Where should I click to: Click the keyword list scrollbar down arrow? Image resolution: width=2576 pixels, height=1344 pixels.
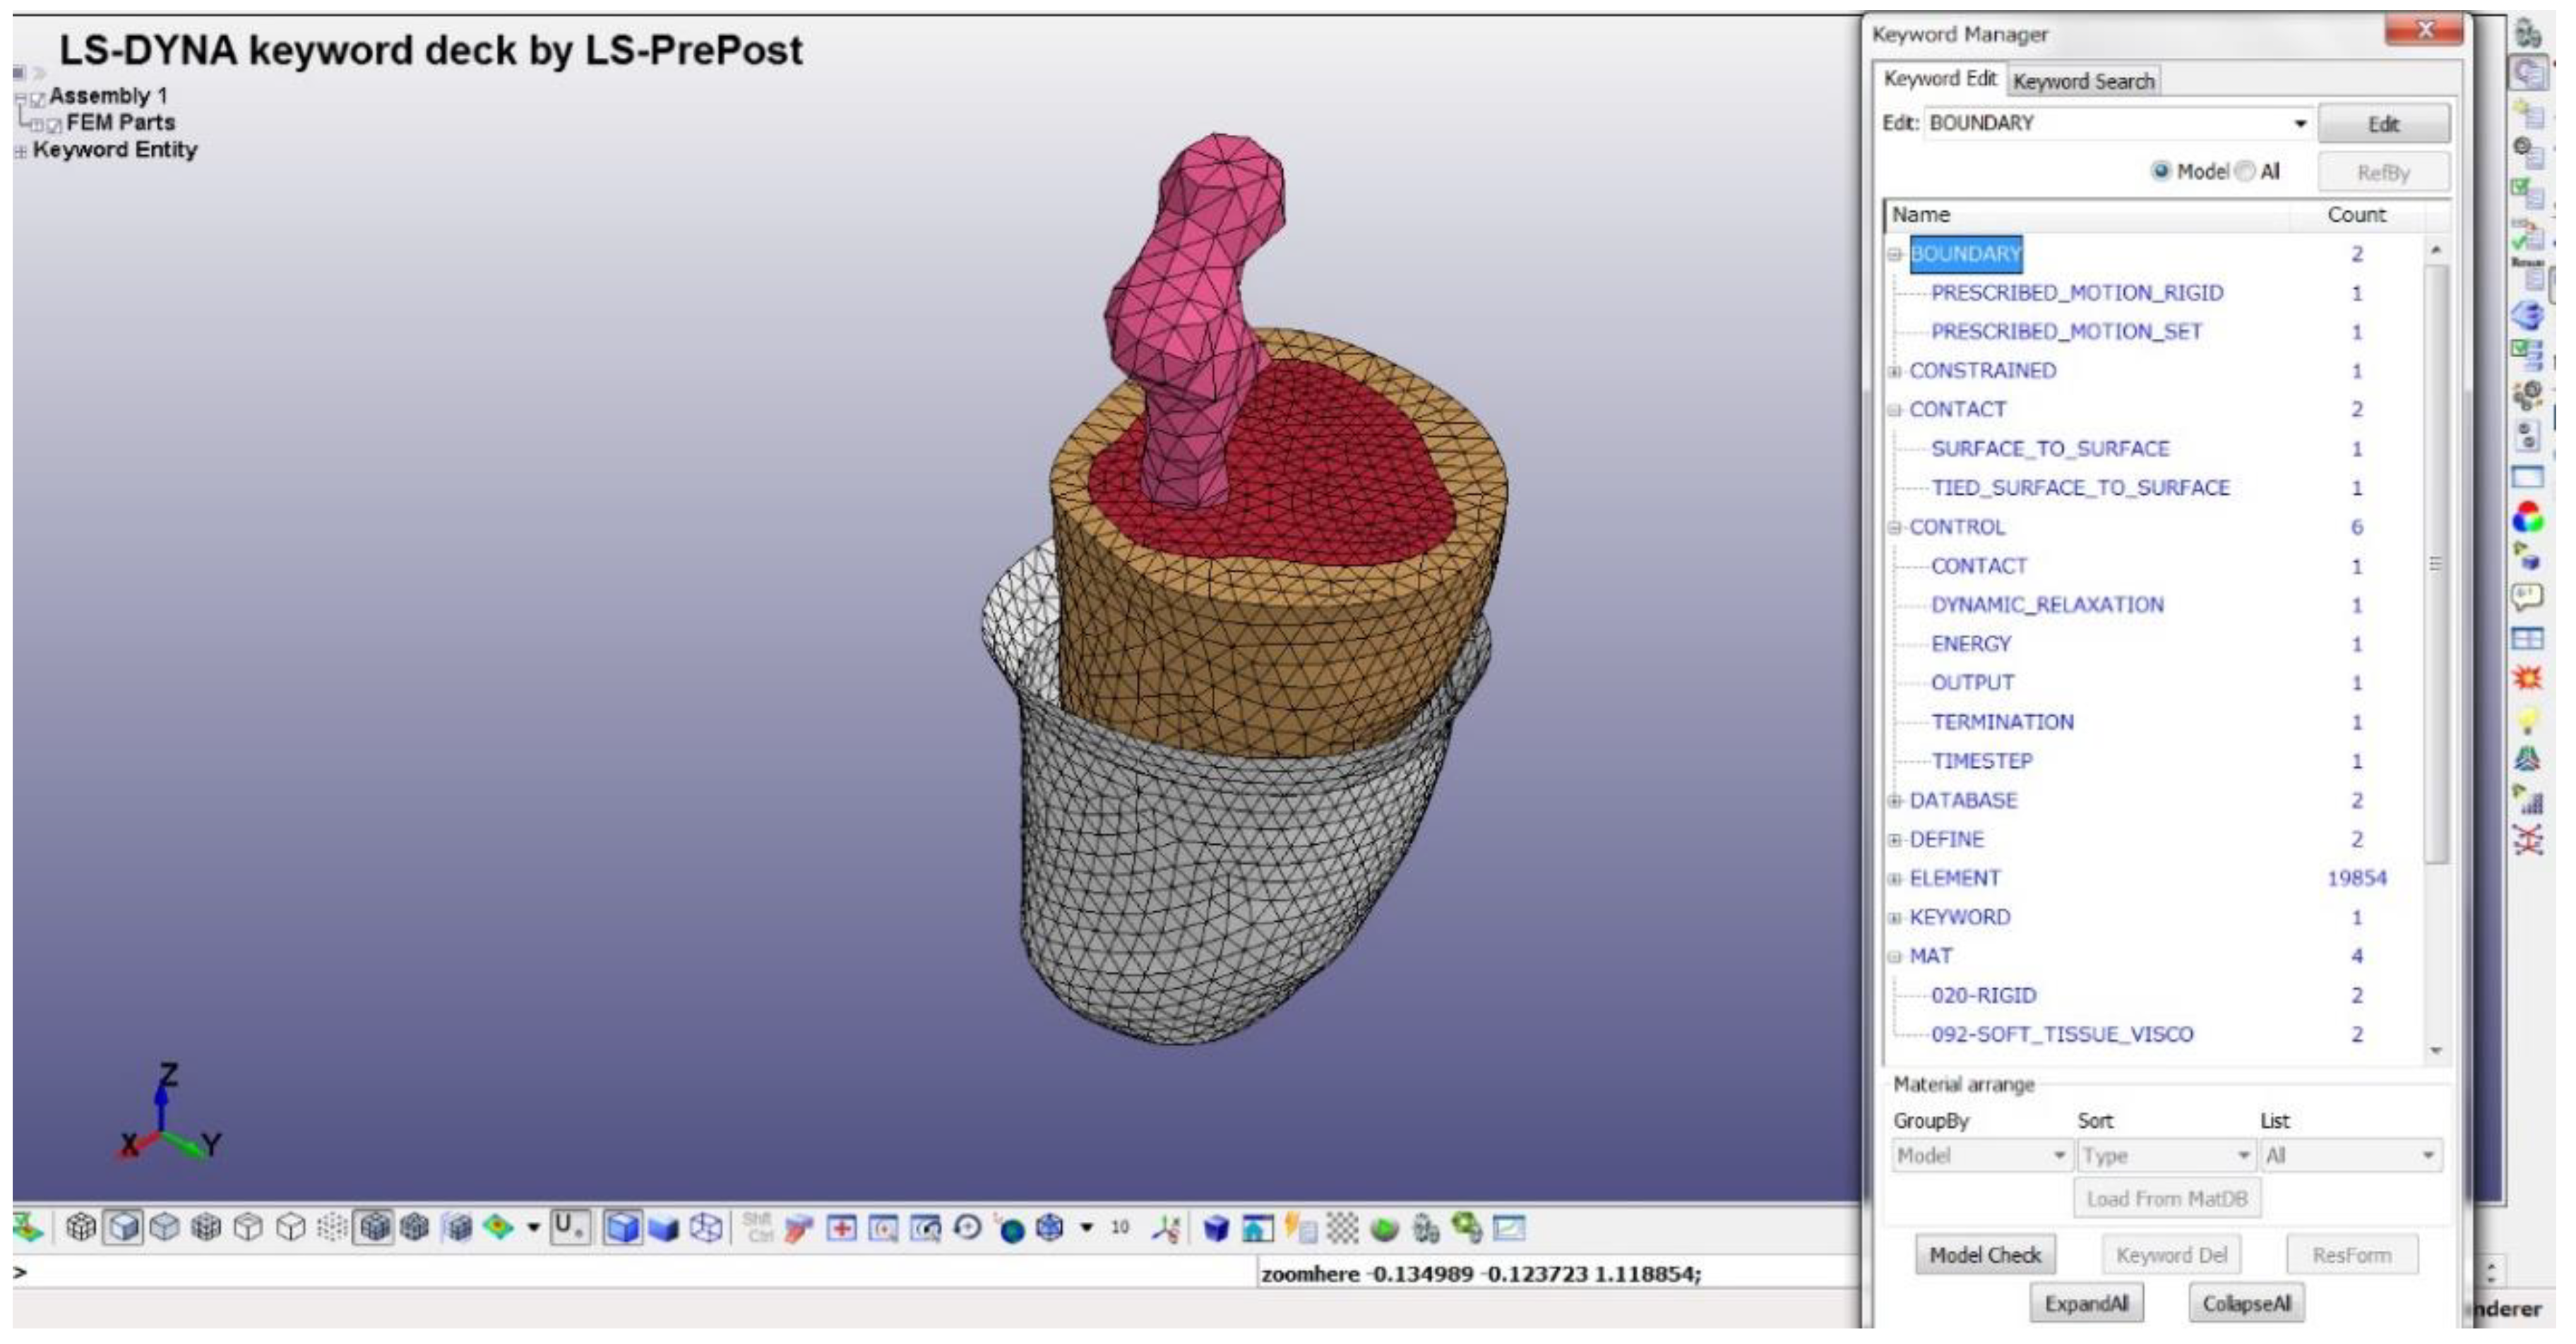(x=2436, y=1051)
